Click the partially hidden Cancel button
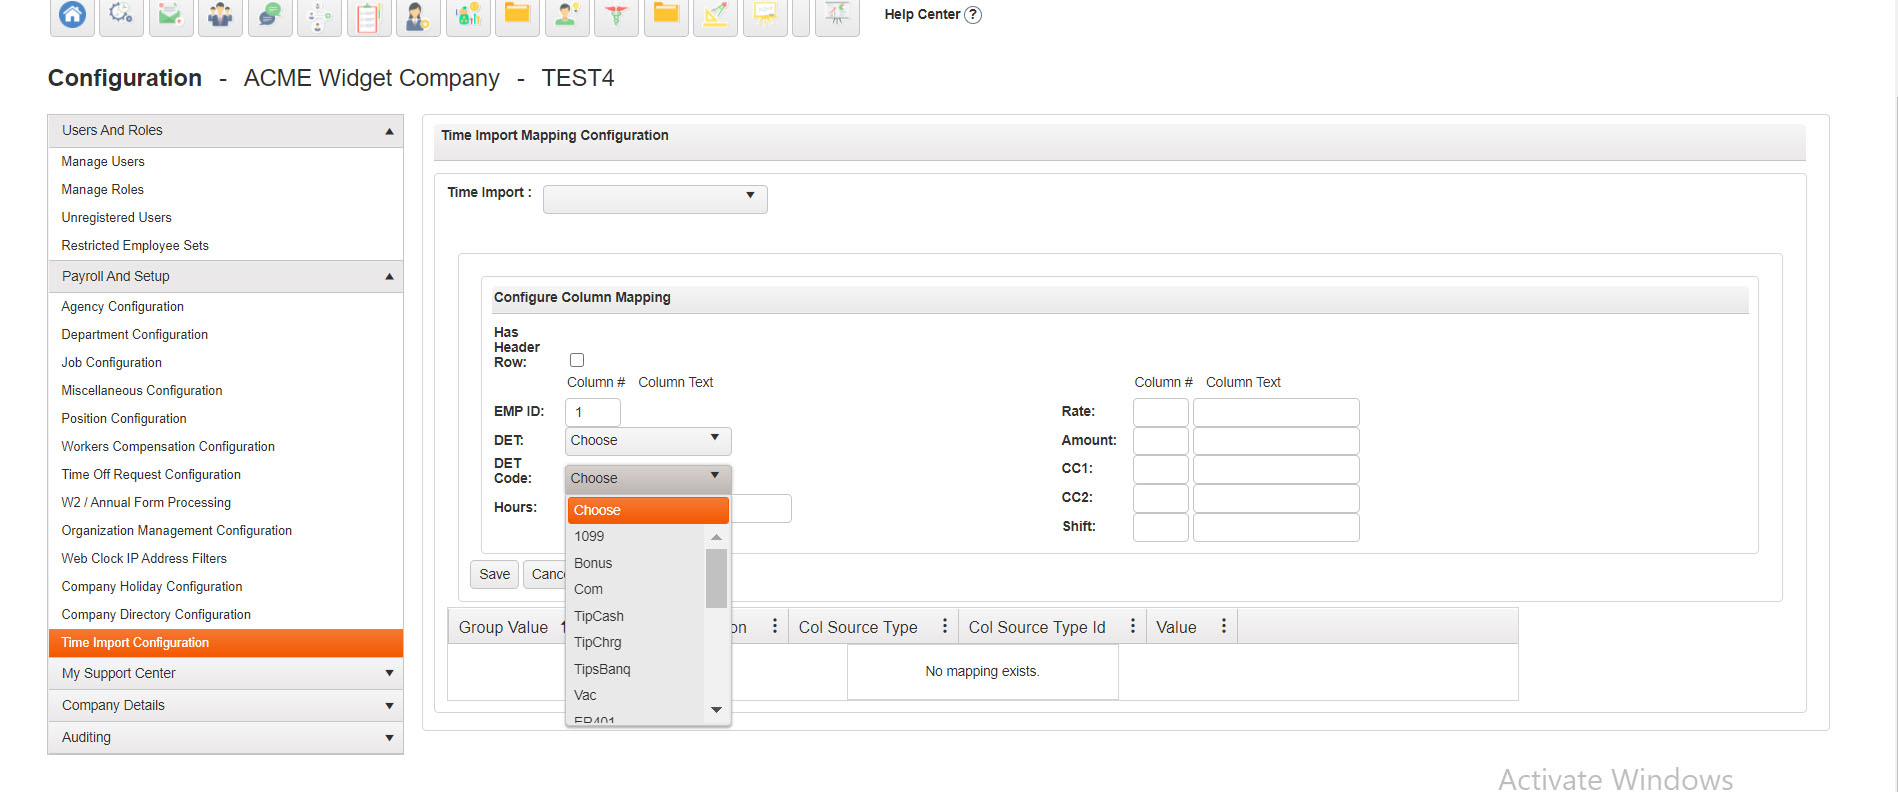The height and width of the screenshot is (792, 1898). pos(545,574)
